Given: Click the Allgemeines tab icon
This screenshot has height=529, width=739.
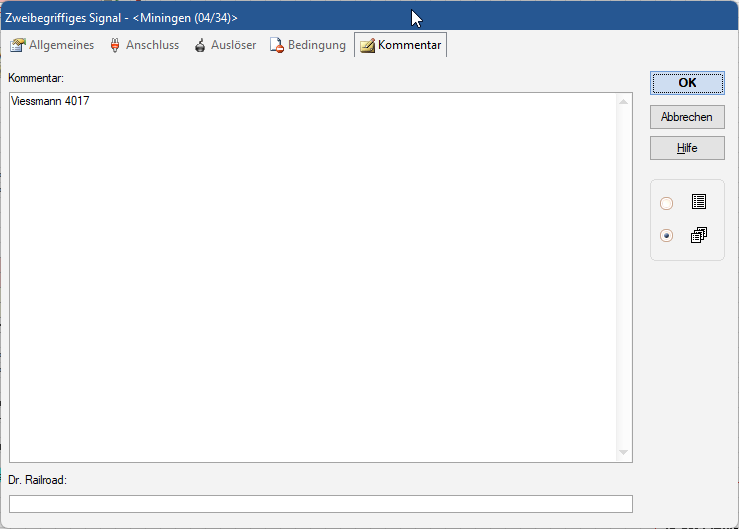Looking at the screenshot, I should [x=17, y=46].
